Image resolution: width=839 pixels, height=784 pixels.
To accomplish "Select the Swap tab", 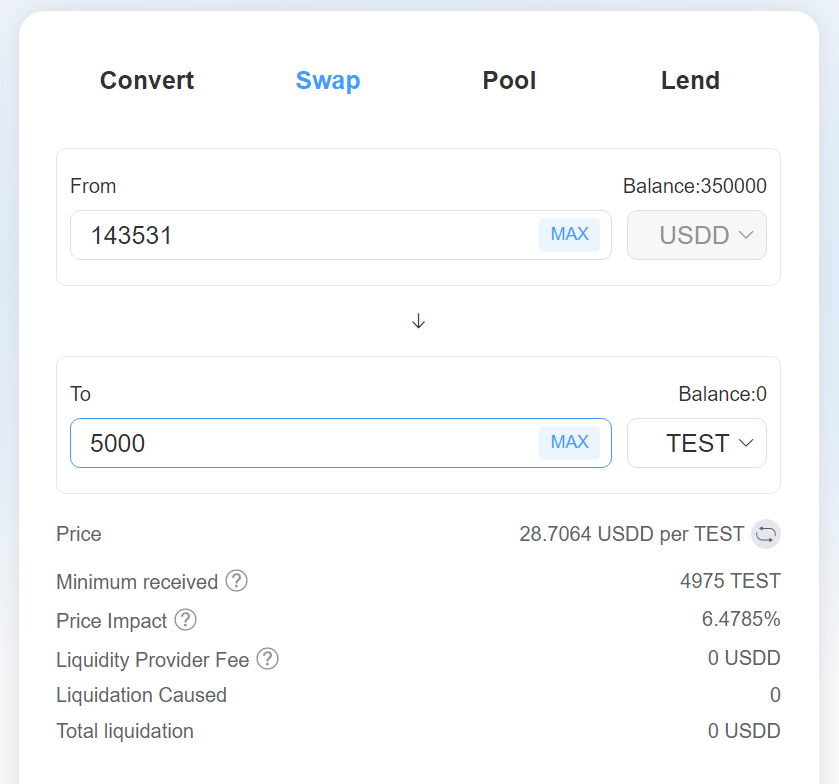I will point(328,81).
